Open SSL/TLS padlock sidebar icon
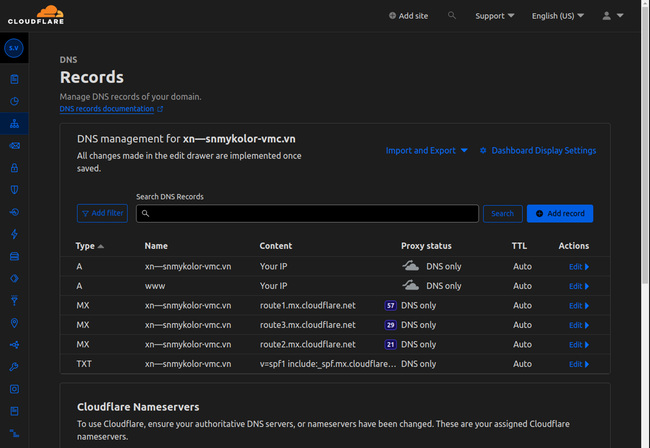Viewport: 650px width, 448px height. click(14, 167)
